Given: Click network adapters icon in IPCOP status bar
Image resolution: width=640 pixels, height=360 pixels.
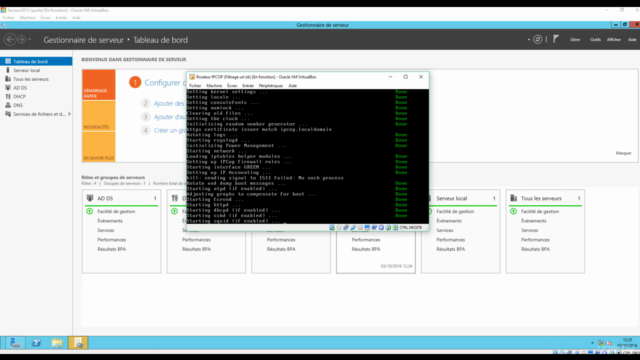Looking at the screenshot, I should [346, 228].
